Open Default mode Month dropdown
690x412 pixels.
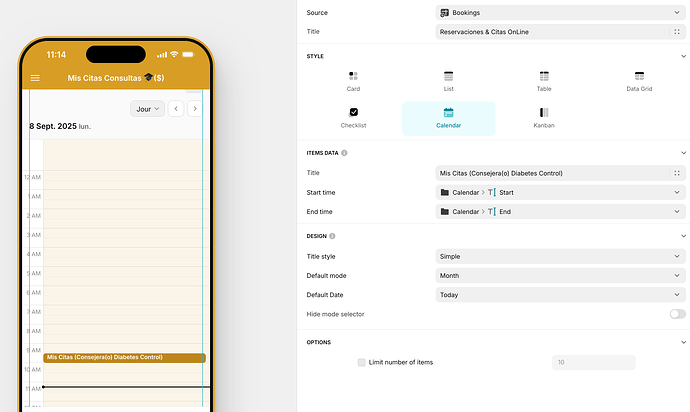point(561,276)
